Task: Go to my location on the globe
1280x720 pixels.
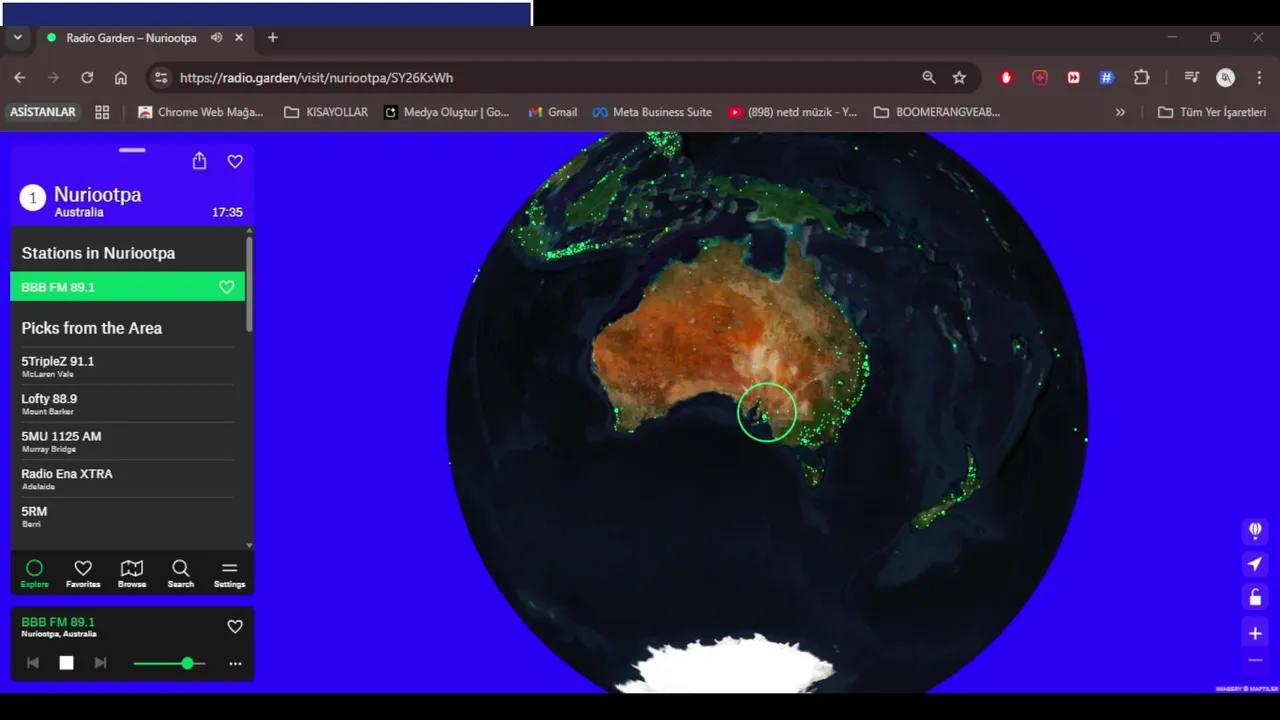Action: tap(1255, 564)
